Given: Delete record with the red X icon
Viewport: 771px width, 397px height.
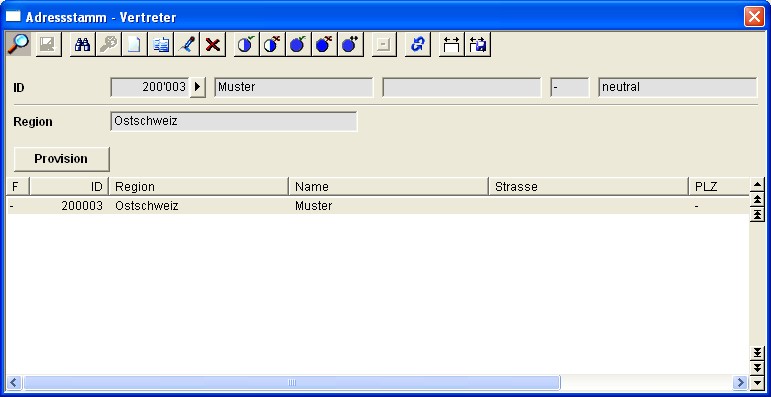Looking at the screenshot, I should (x=212, y=45).
